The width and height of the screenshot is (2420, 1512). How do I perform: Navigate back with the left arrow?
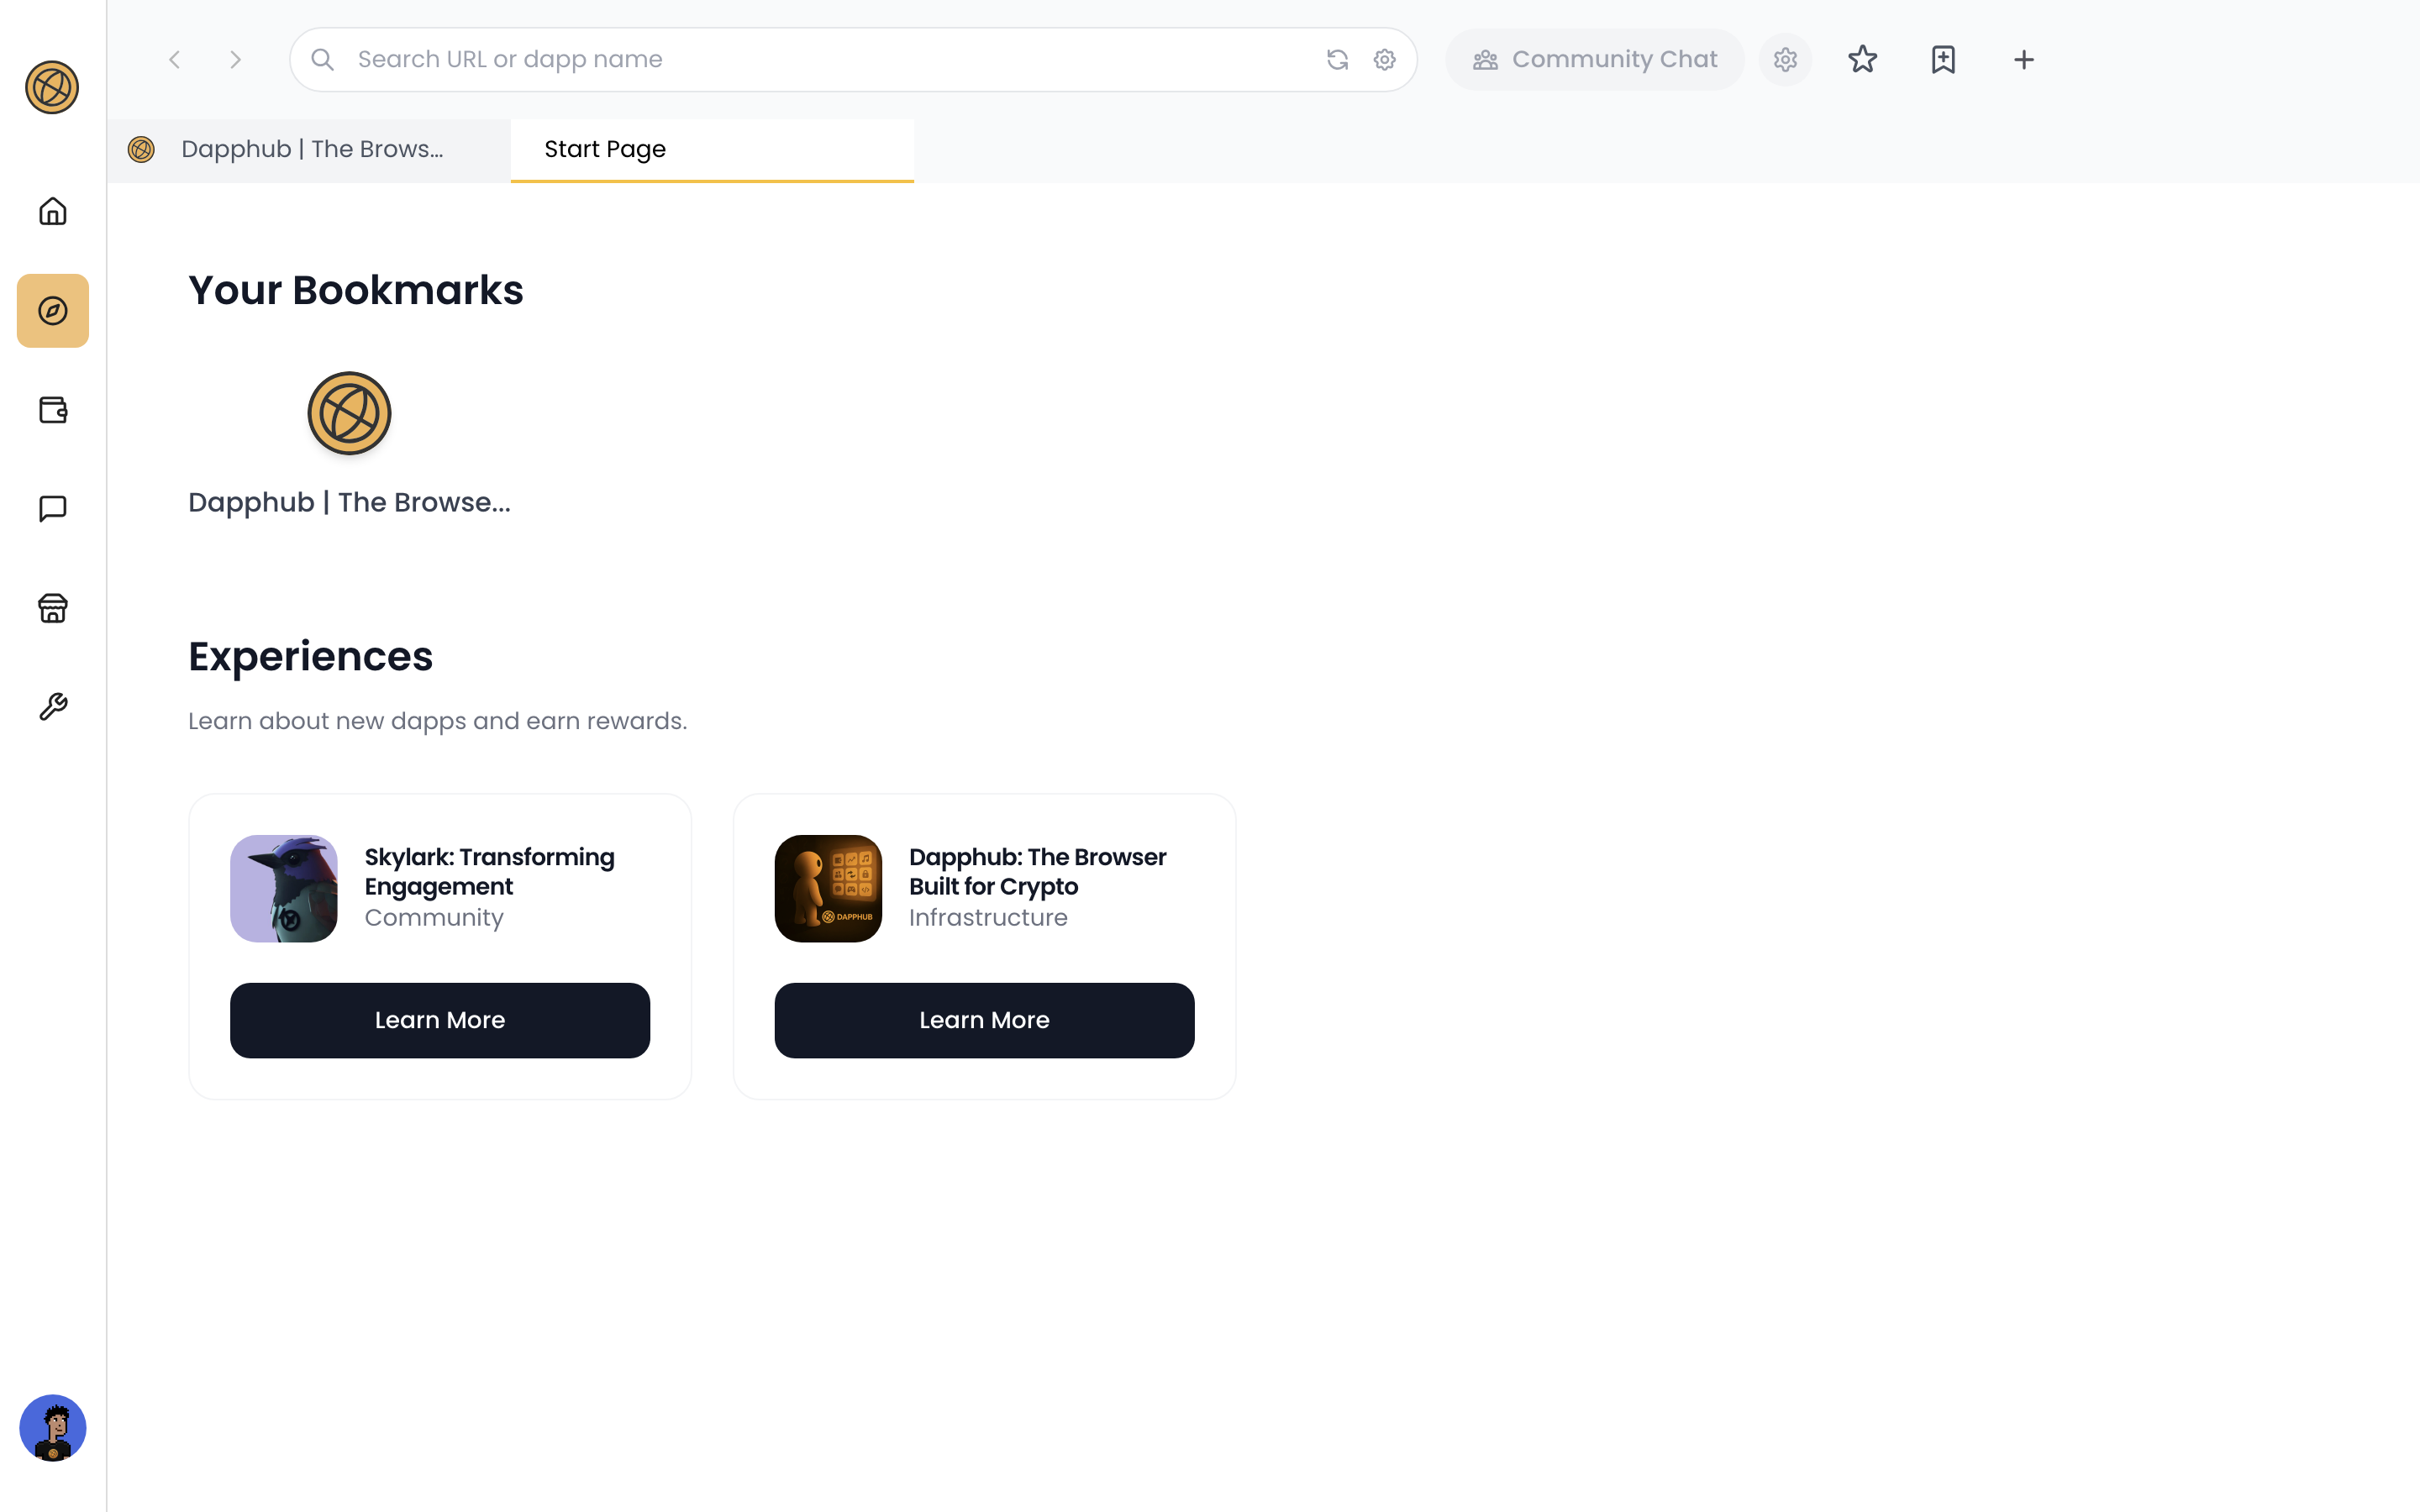coord(175,59)
